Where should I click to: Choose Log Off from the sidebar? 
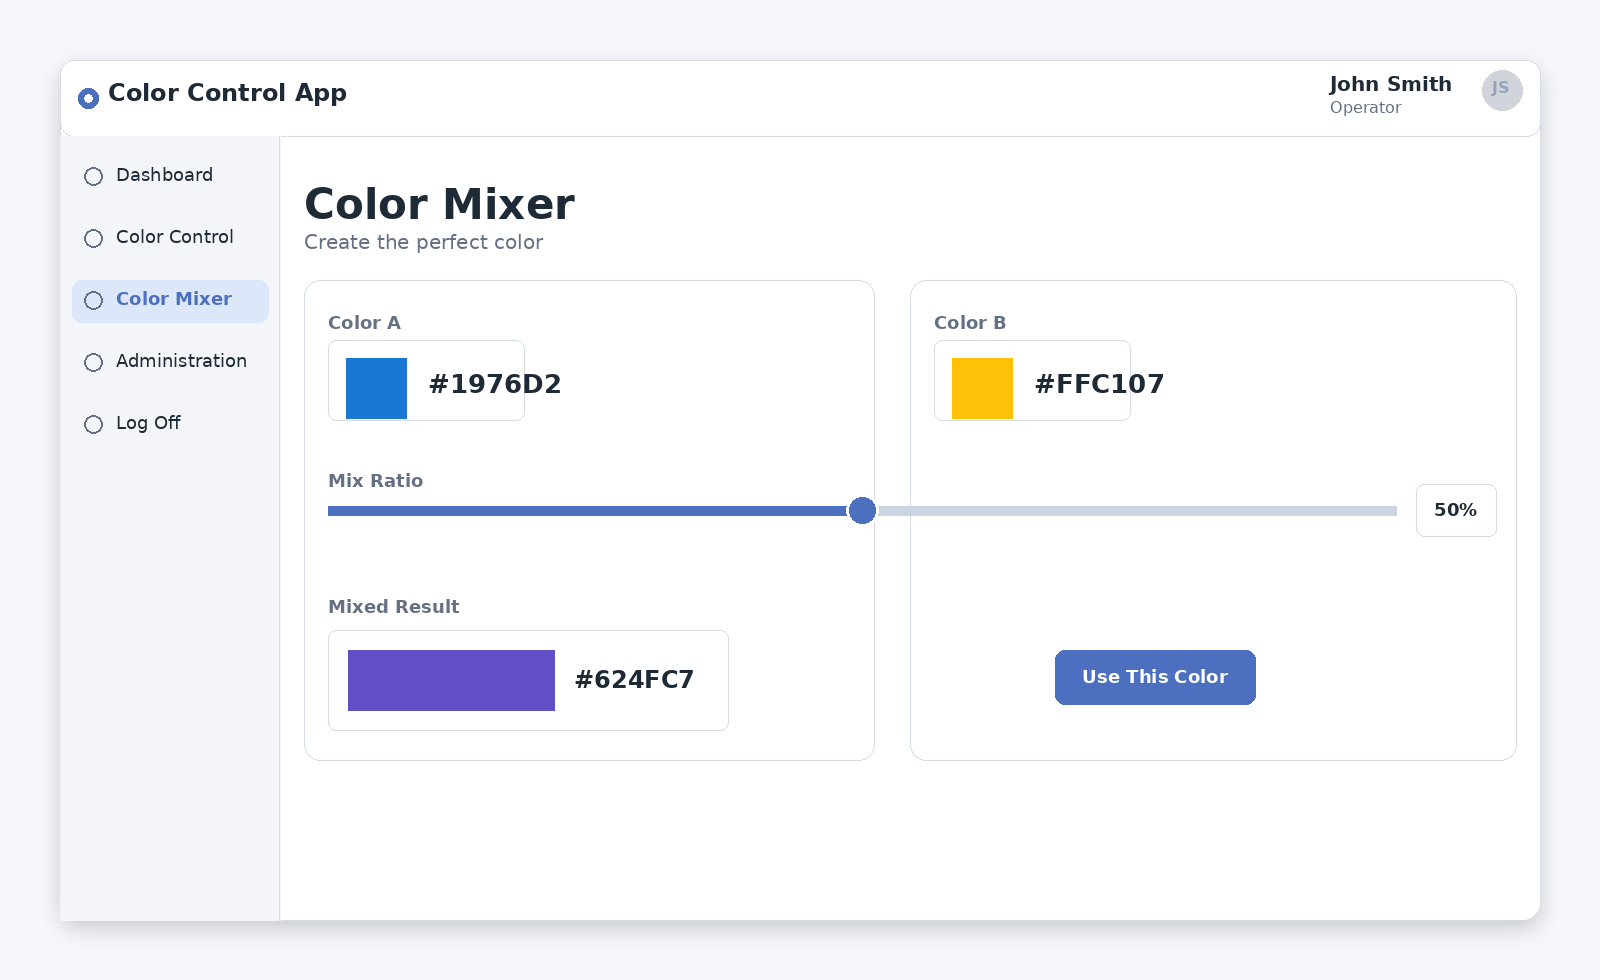point(148,423)
